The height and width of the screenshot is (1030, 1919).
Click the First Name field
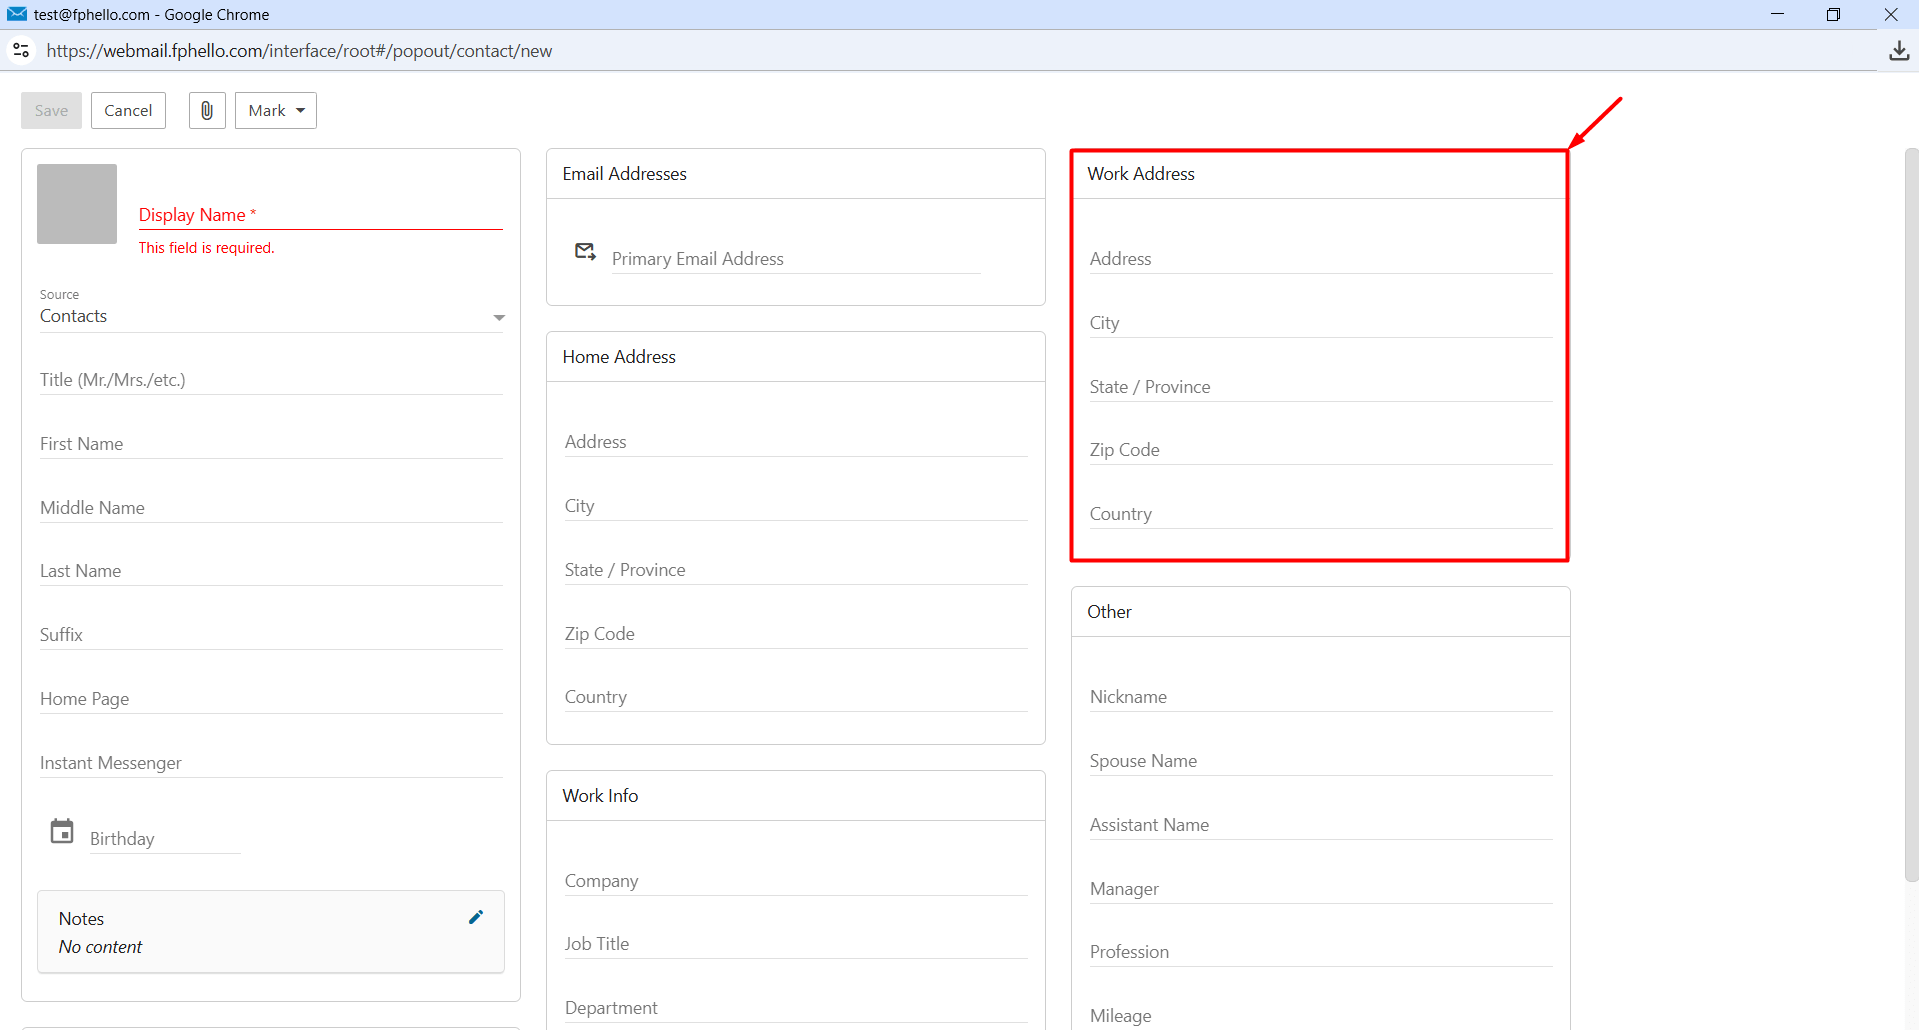(271, 444)
